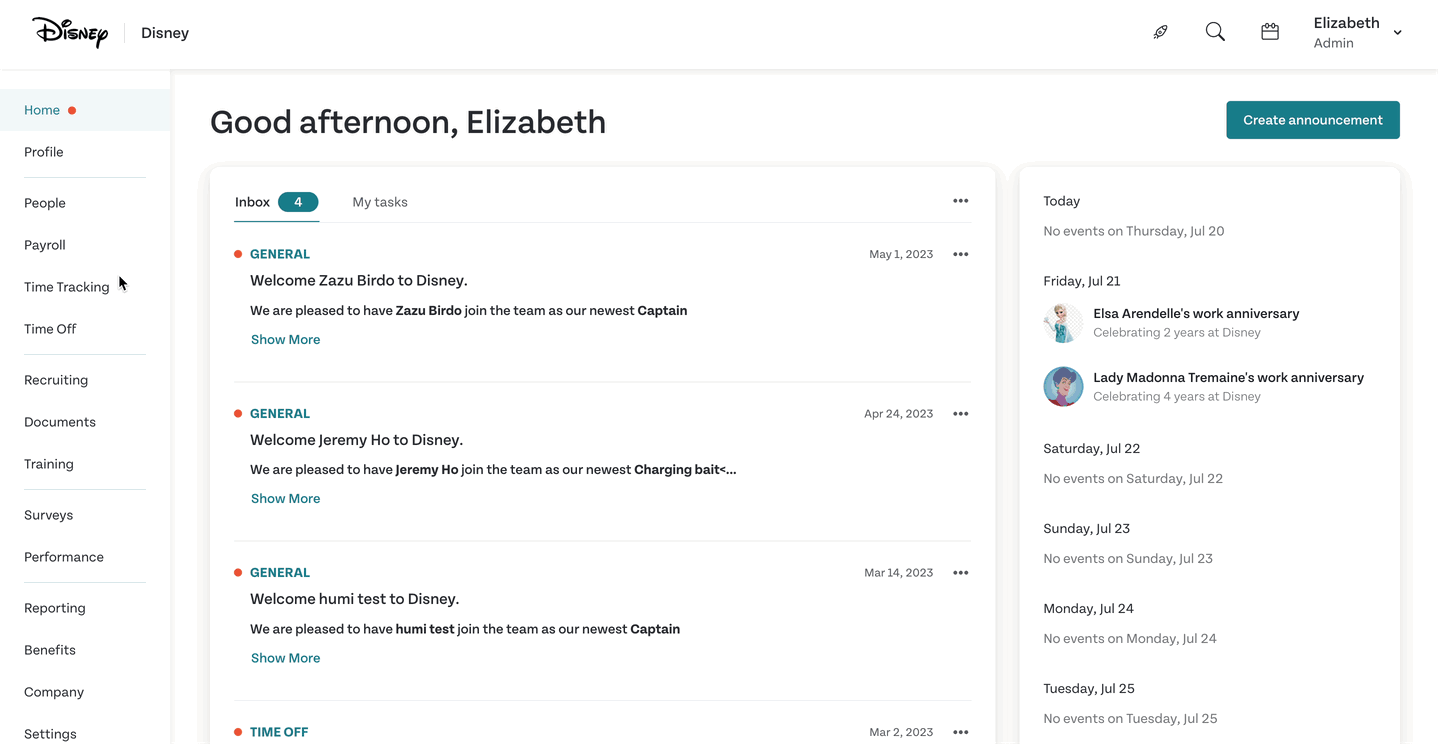Screen dimensions: 1438x744
Task: Open inbox options three-dot menu
Action: pos(960,201)
